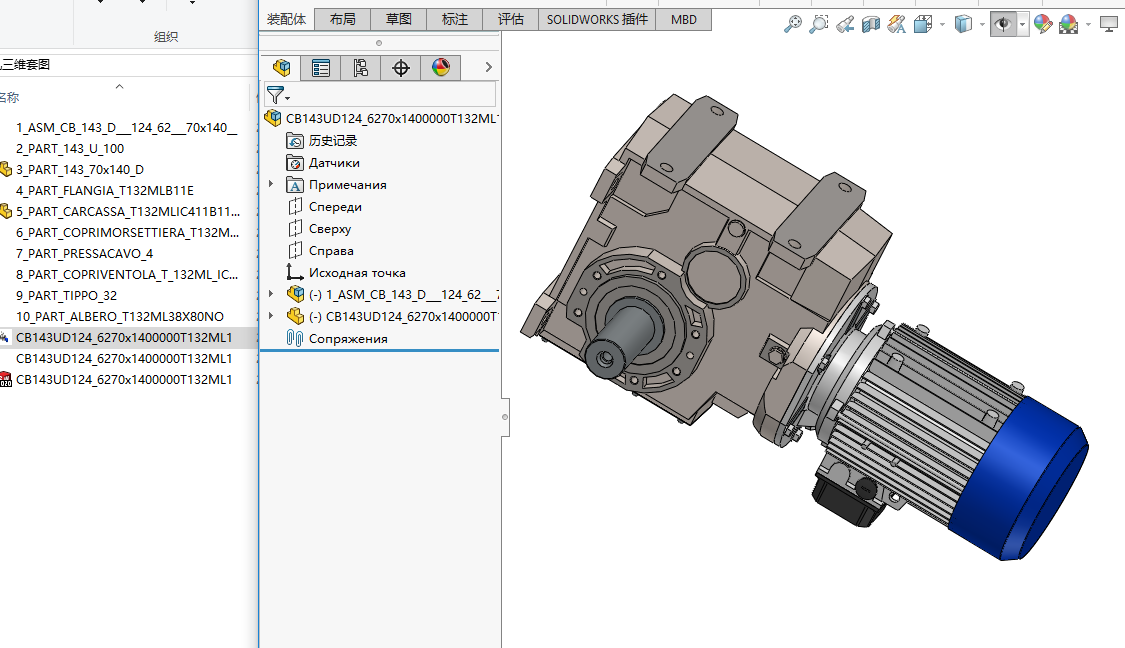Open the feature tree filter dropdown
This screenshot has width=1125, height=648.
pyautogui.click(x=278, y=95)
